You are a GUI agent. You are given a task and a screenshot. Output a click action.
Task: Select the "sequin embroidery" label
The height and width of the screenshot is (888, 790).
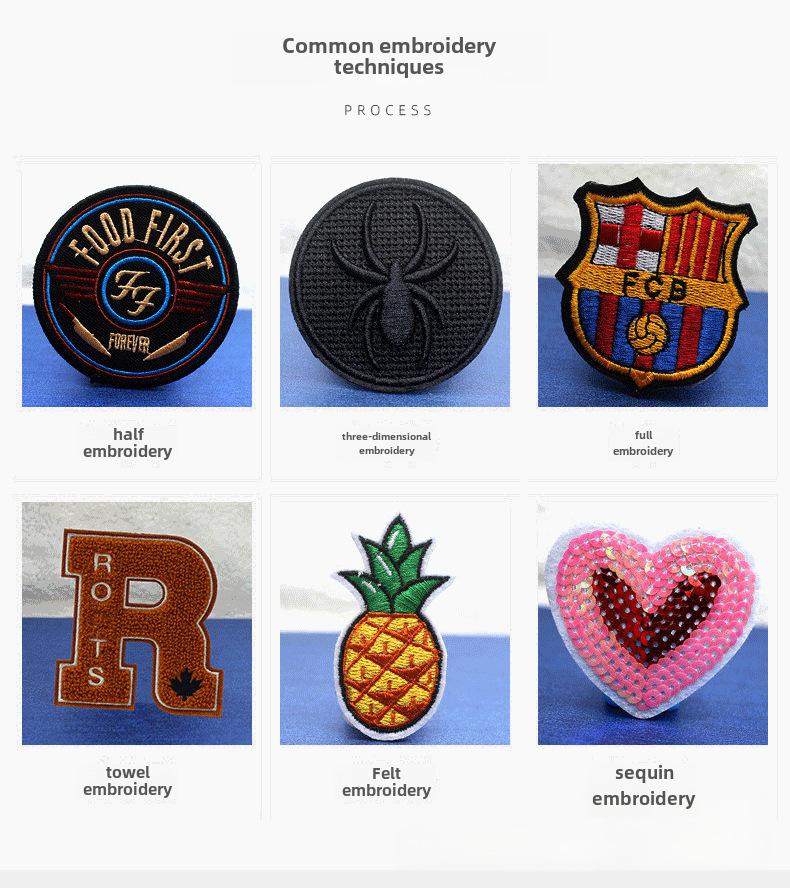pos(643,785)
